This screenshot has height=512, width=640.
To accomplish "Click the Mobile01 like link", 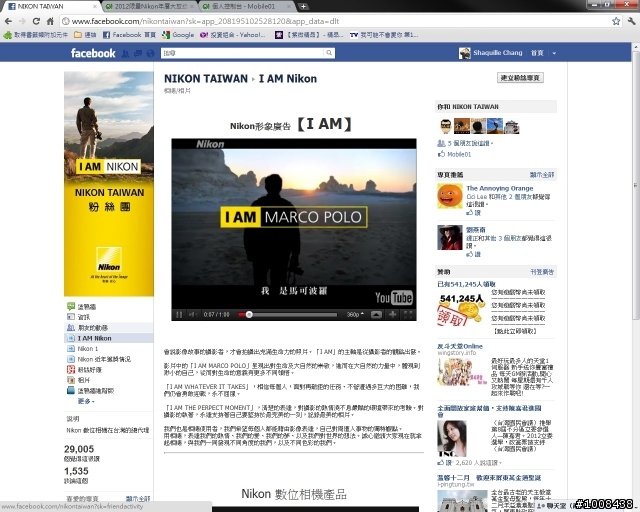I will coord(459,154).
